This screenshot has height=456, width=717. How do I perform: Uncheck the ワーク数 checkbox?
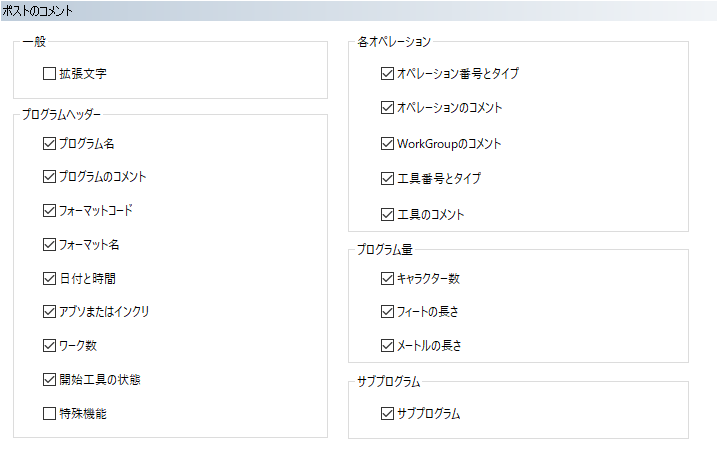coord(49,346)
